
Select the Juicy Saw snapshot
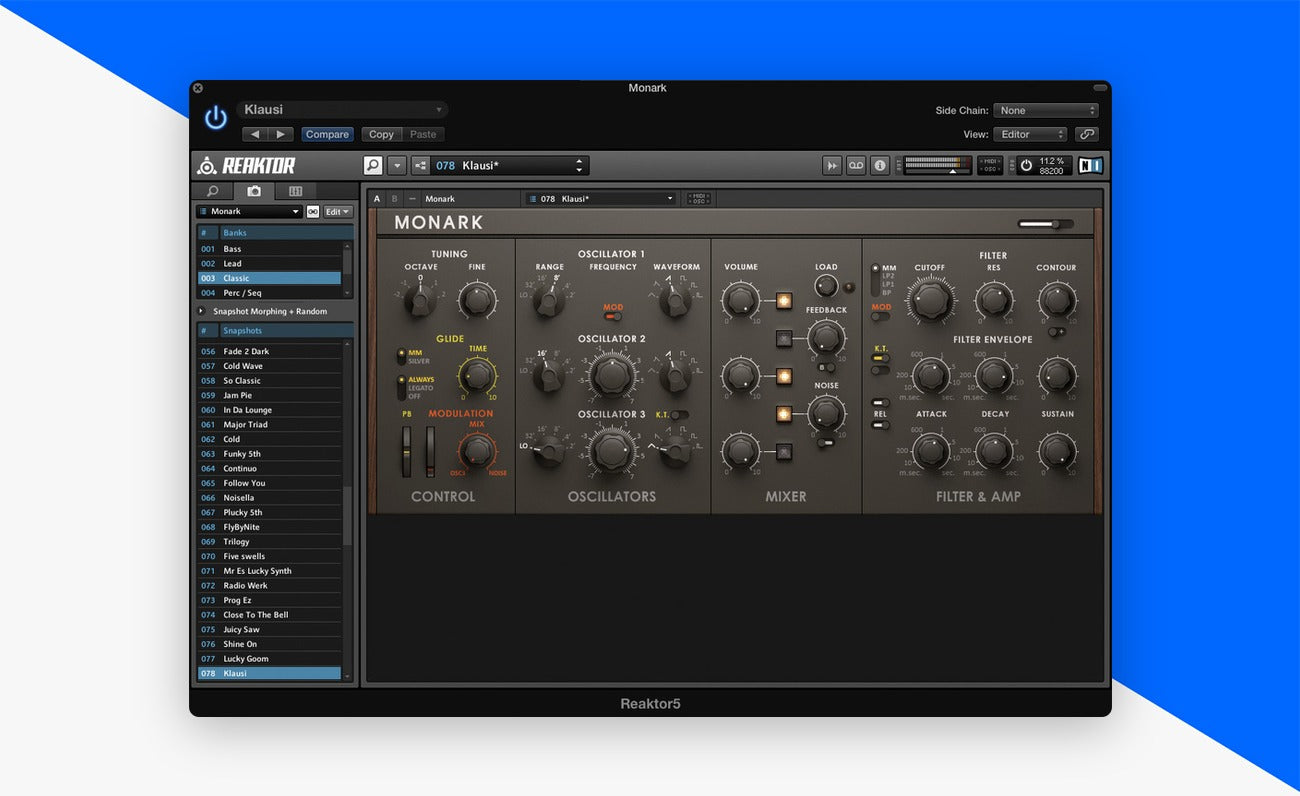[x=269, y=630]
